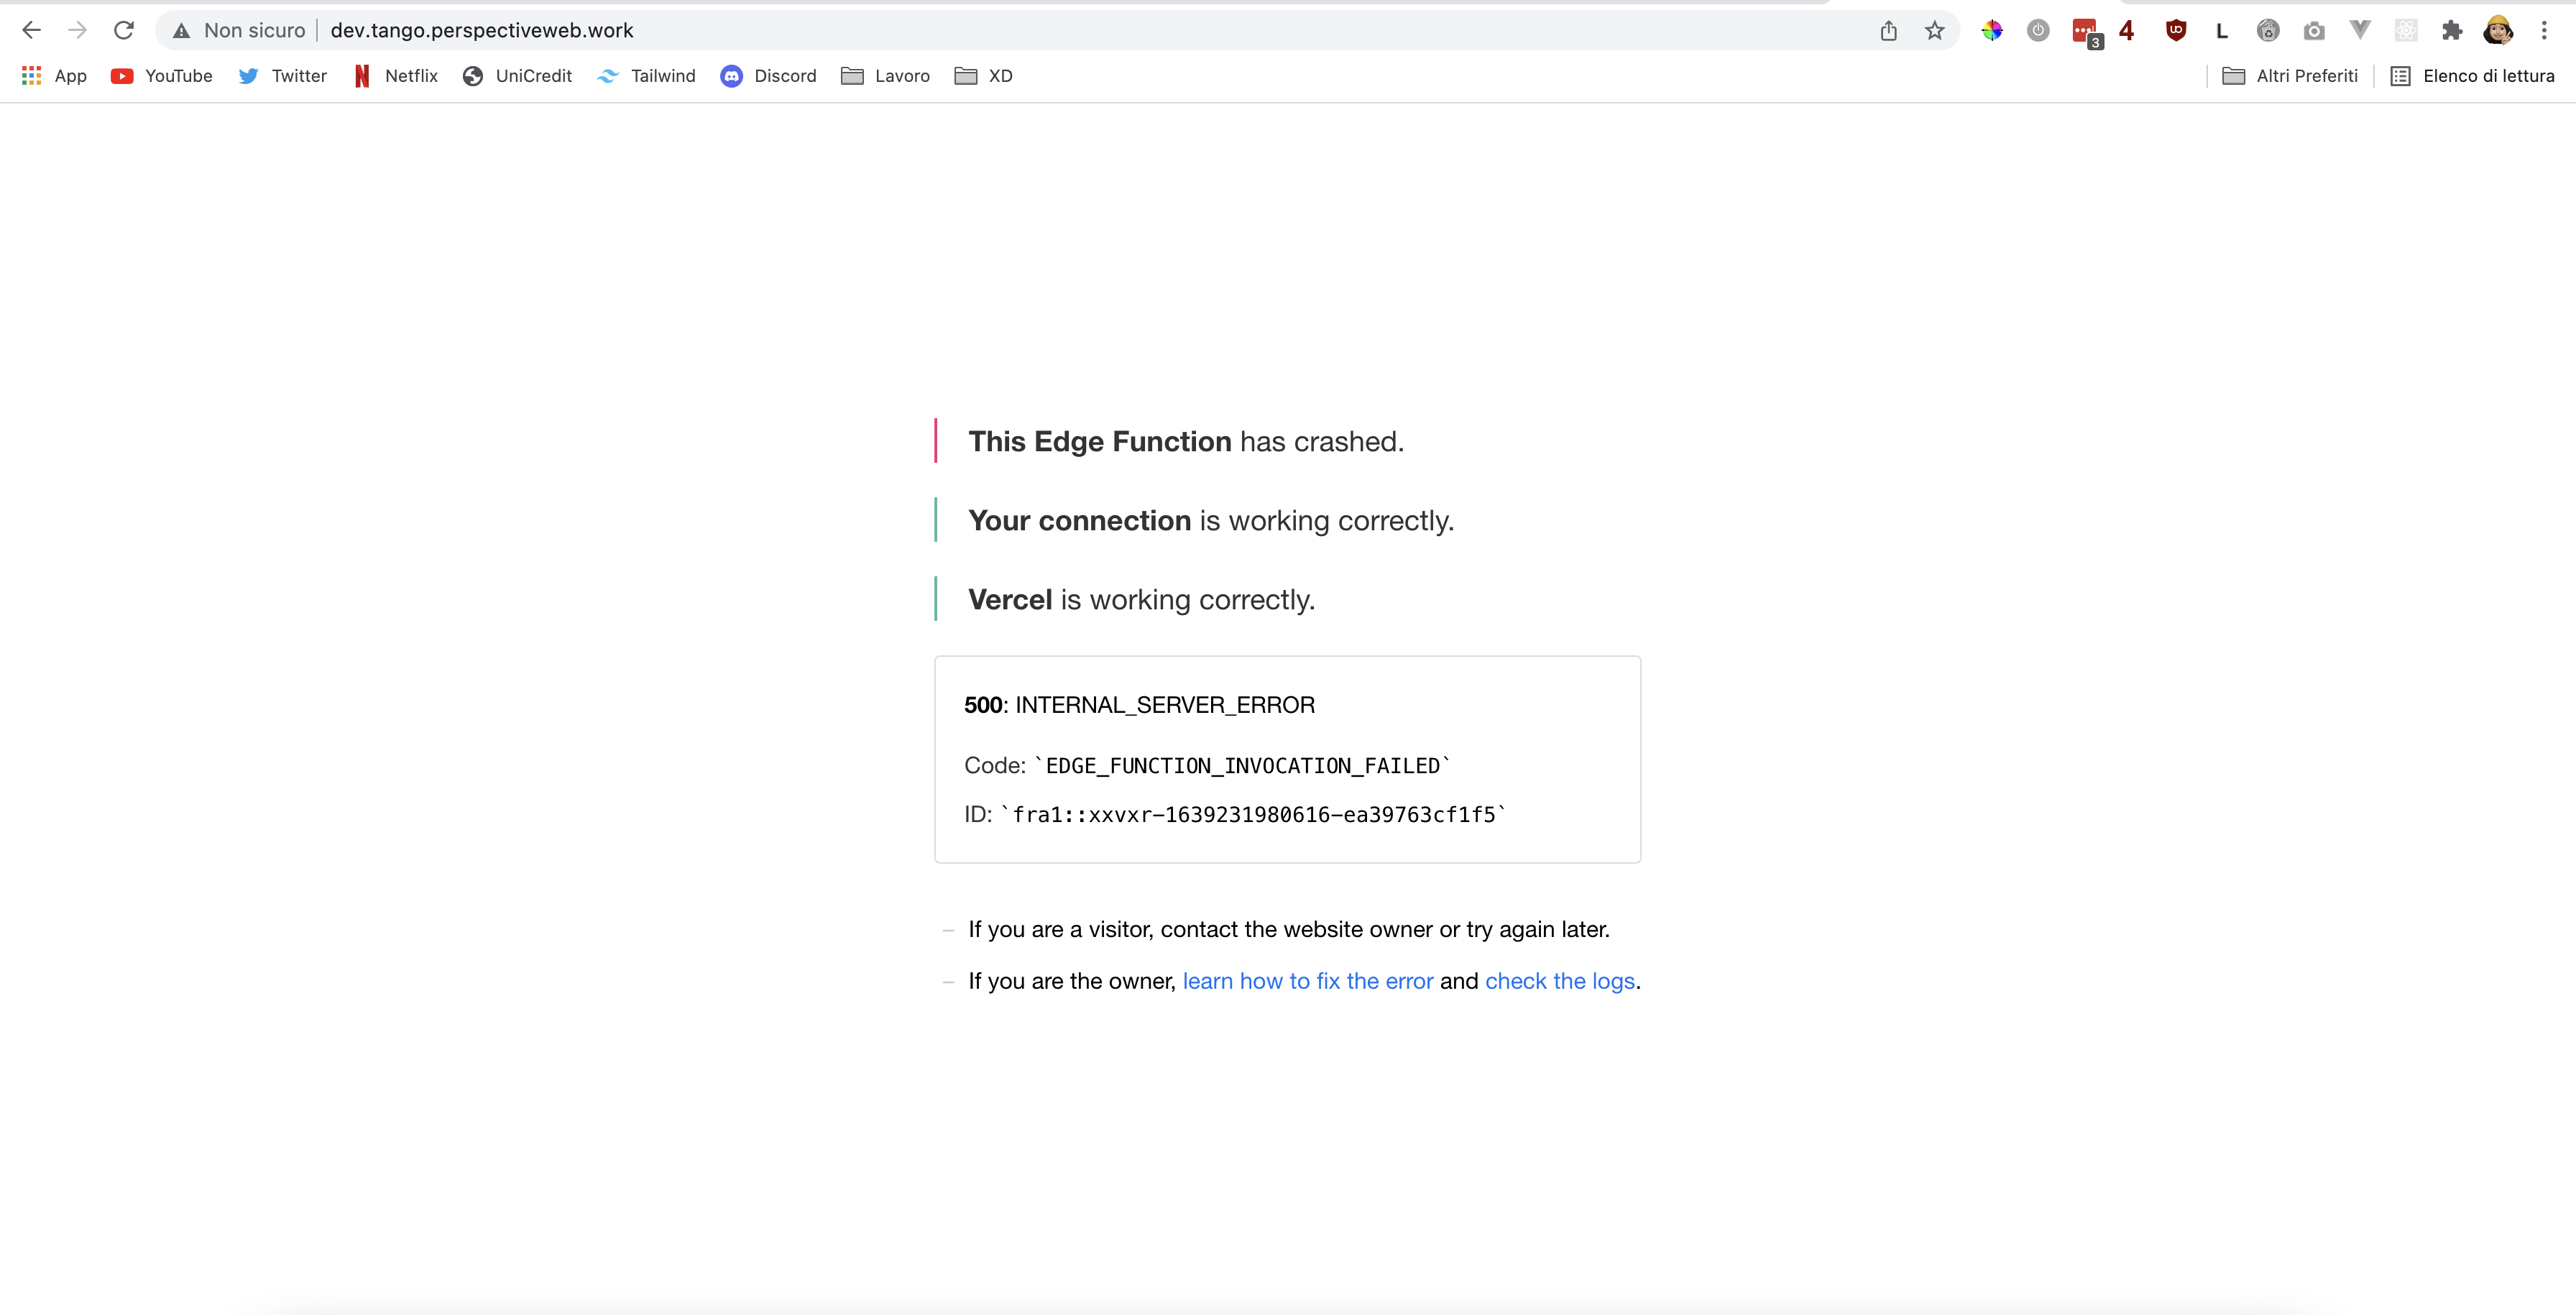
Task: Click the Vue.js devtools extension icon
Action: 2360,30
